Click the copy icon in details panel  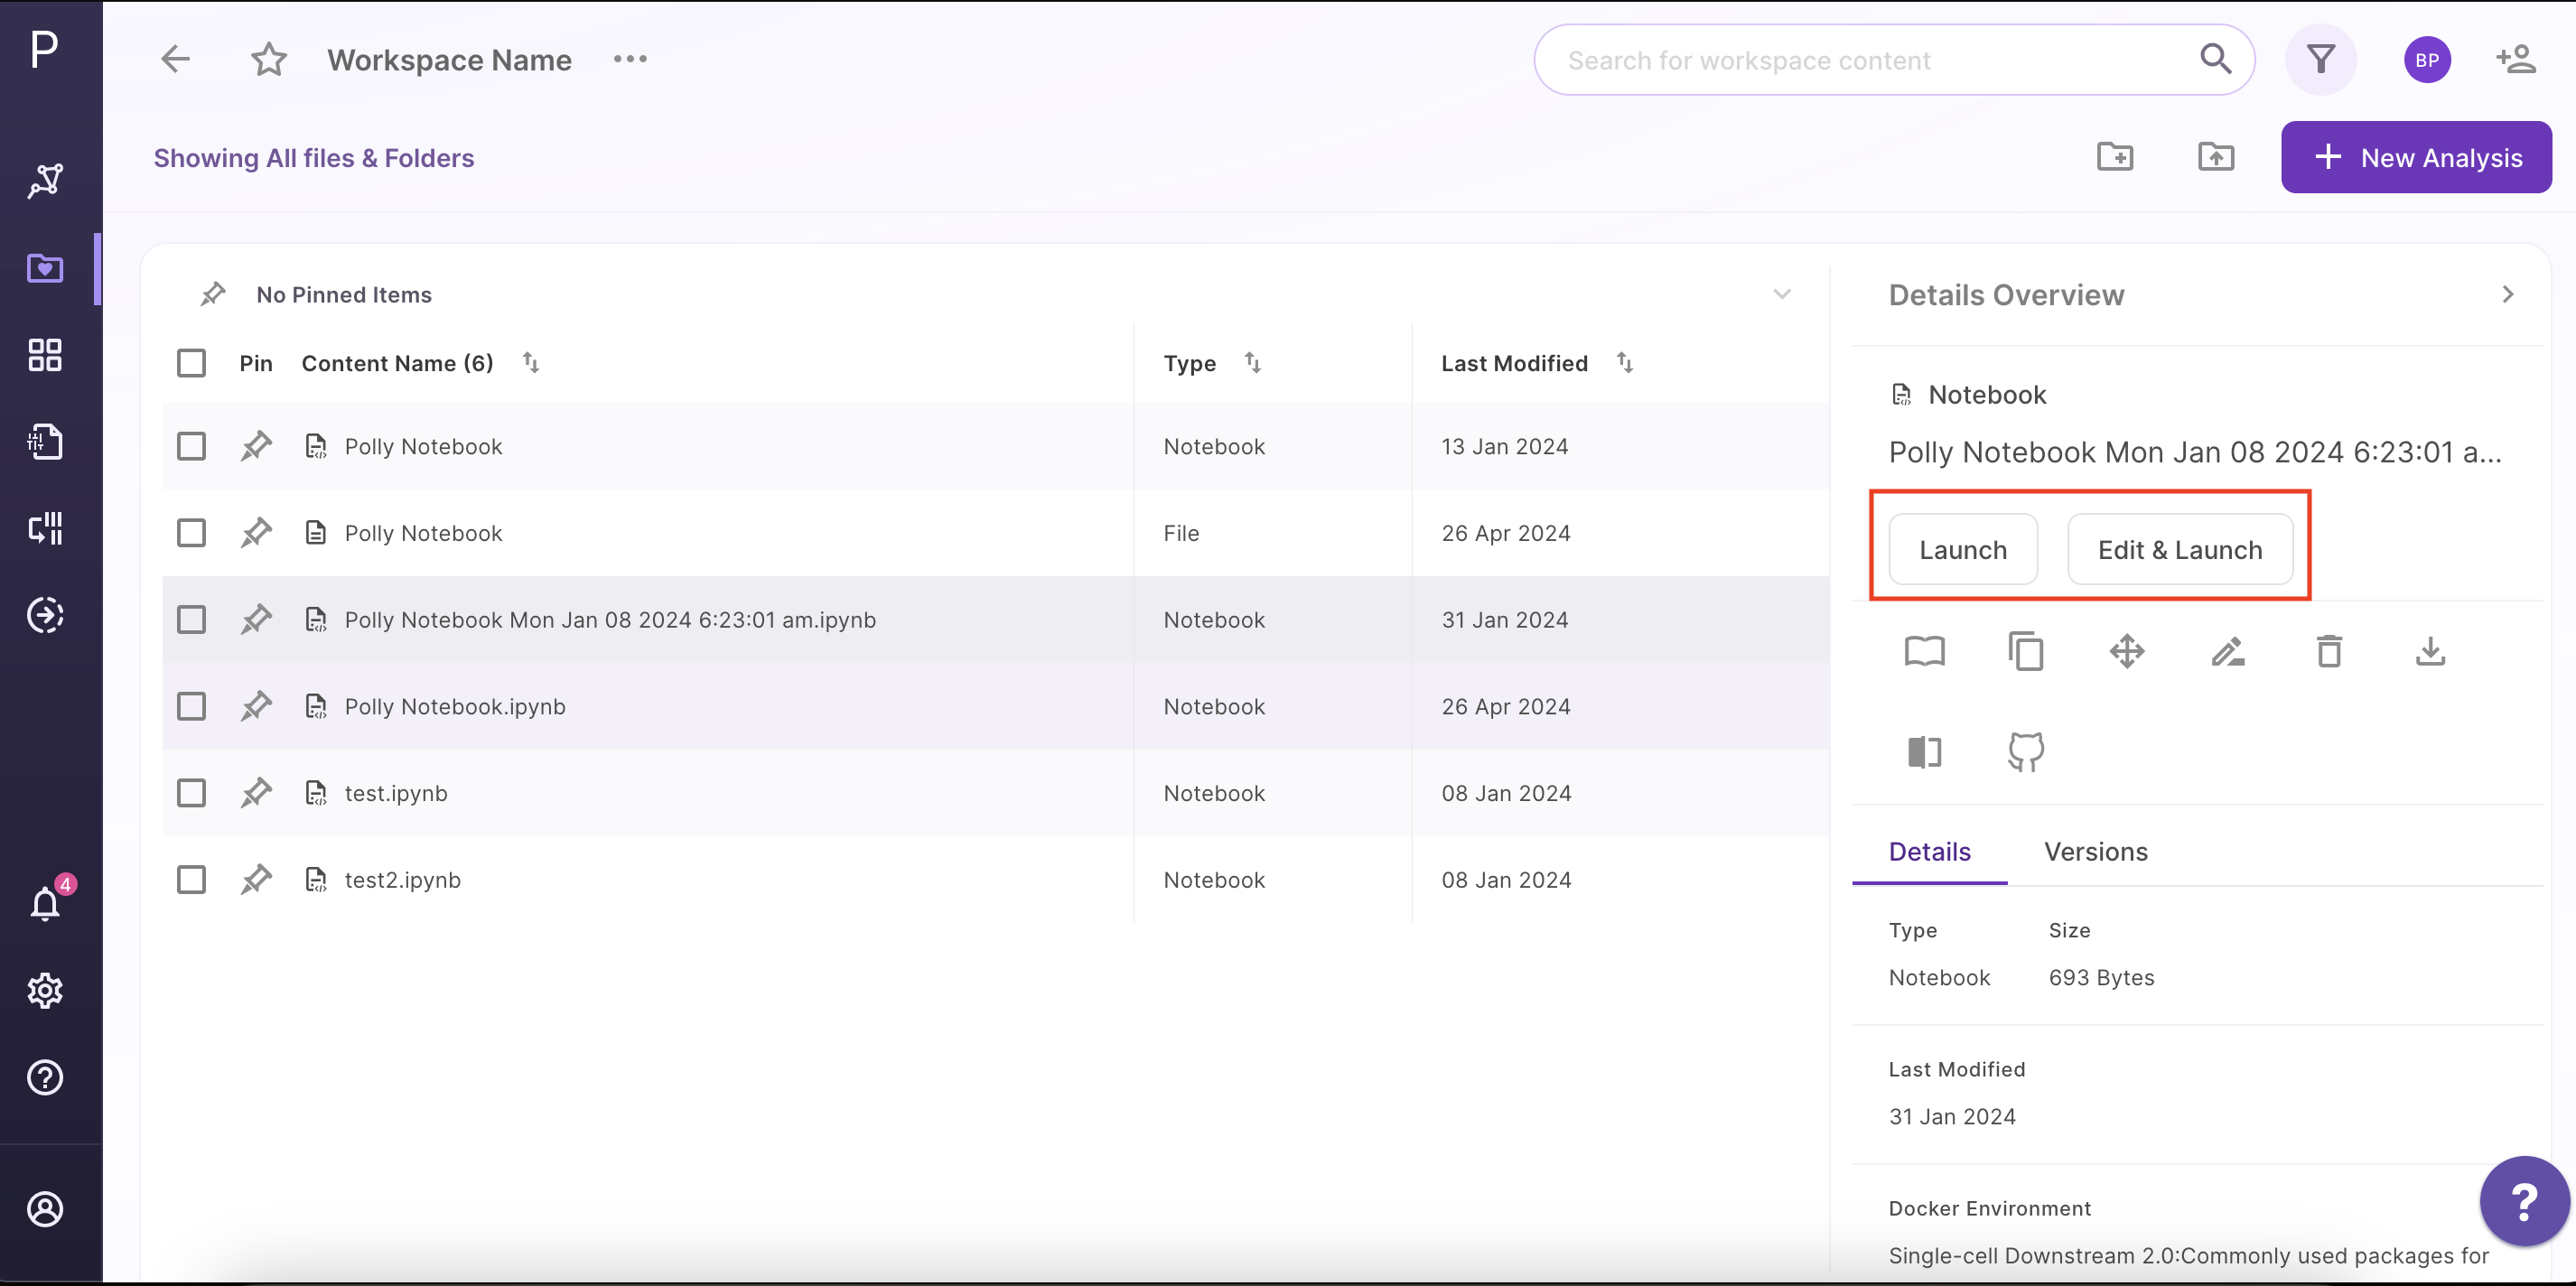coord(2026,652)
